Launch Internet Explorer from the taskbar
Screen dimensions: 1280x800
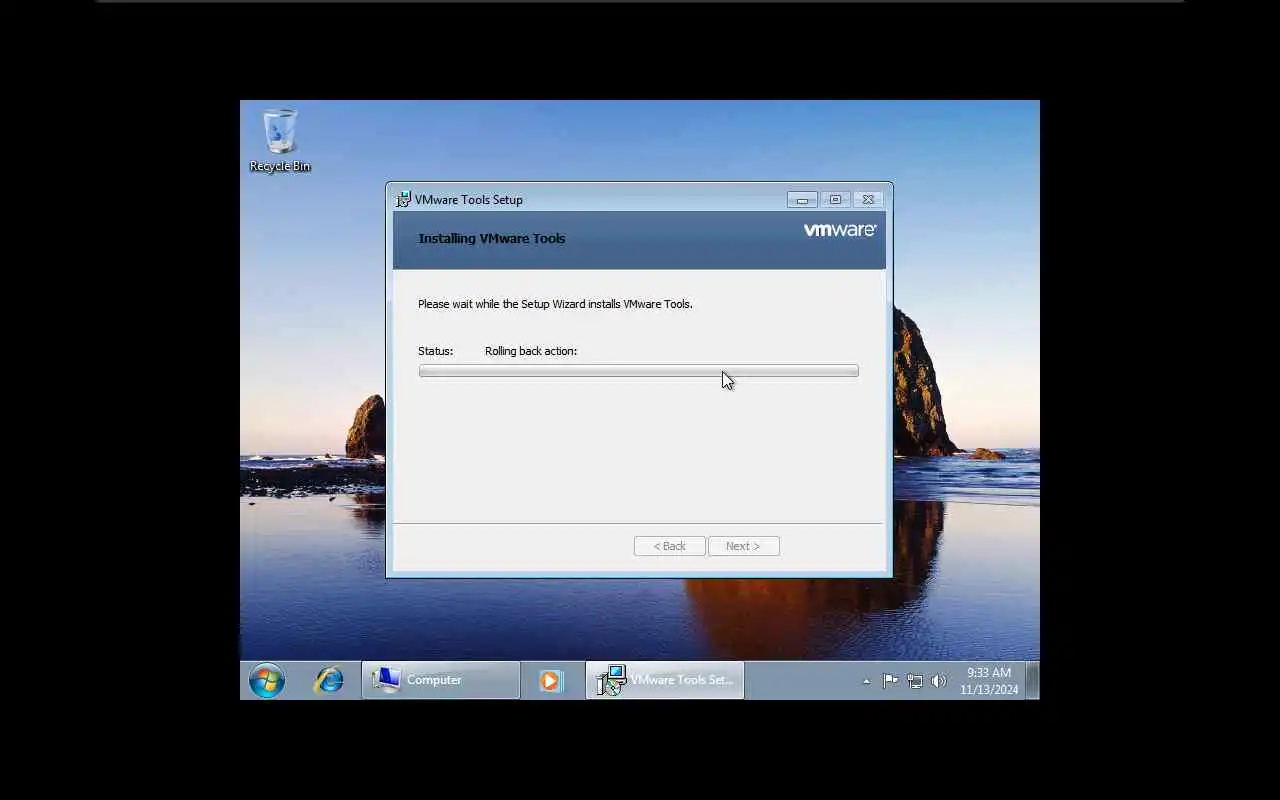pyautogui.click(x=329, y=681)
